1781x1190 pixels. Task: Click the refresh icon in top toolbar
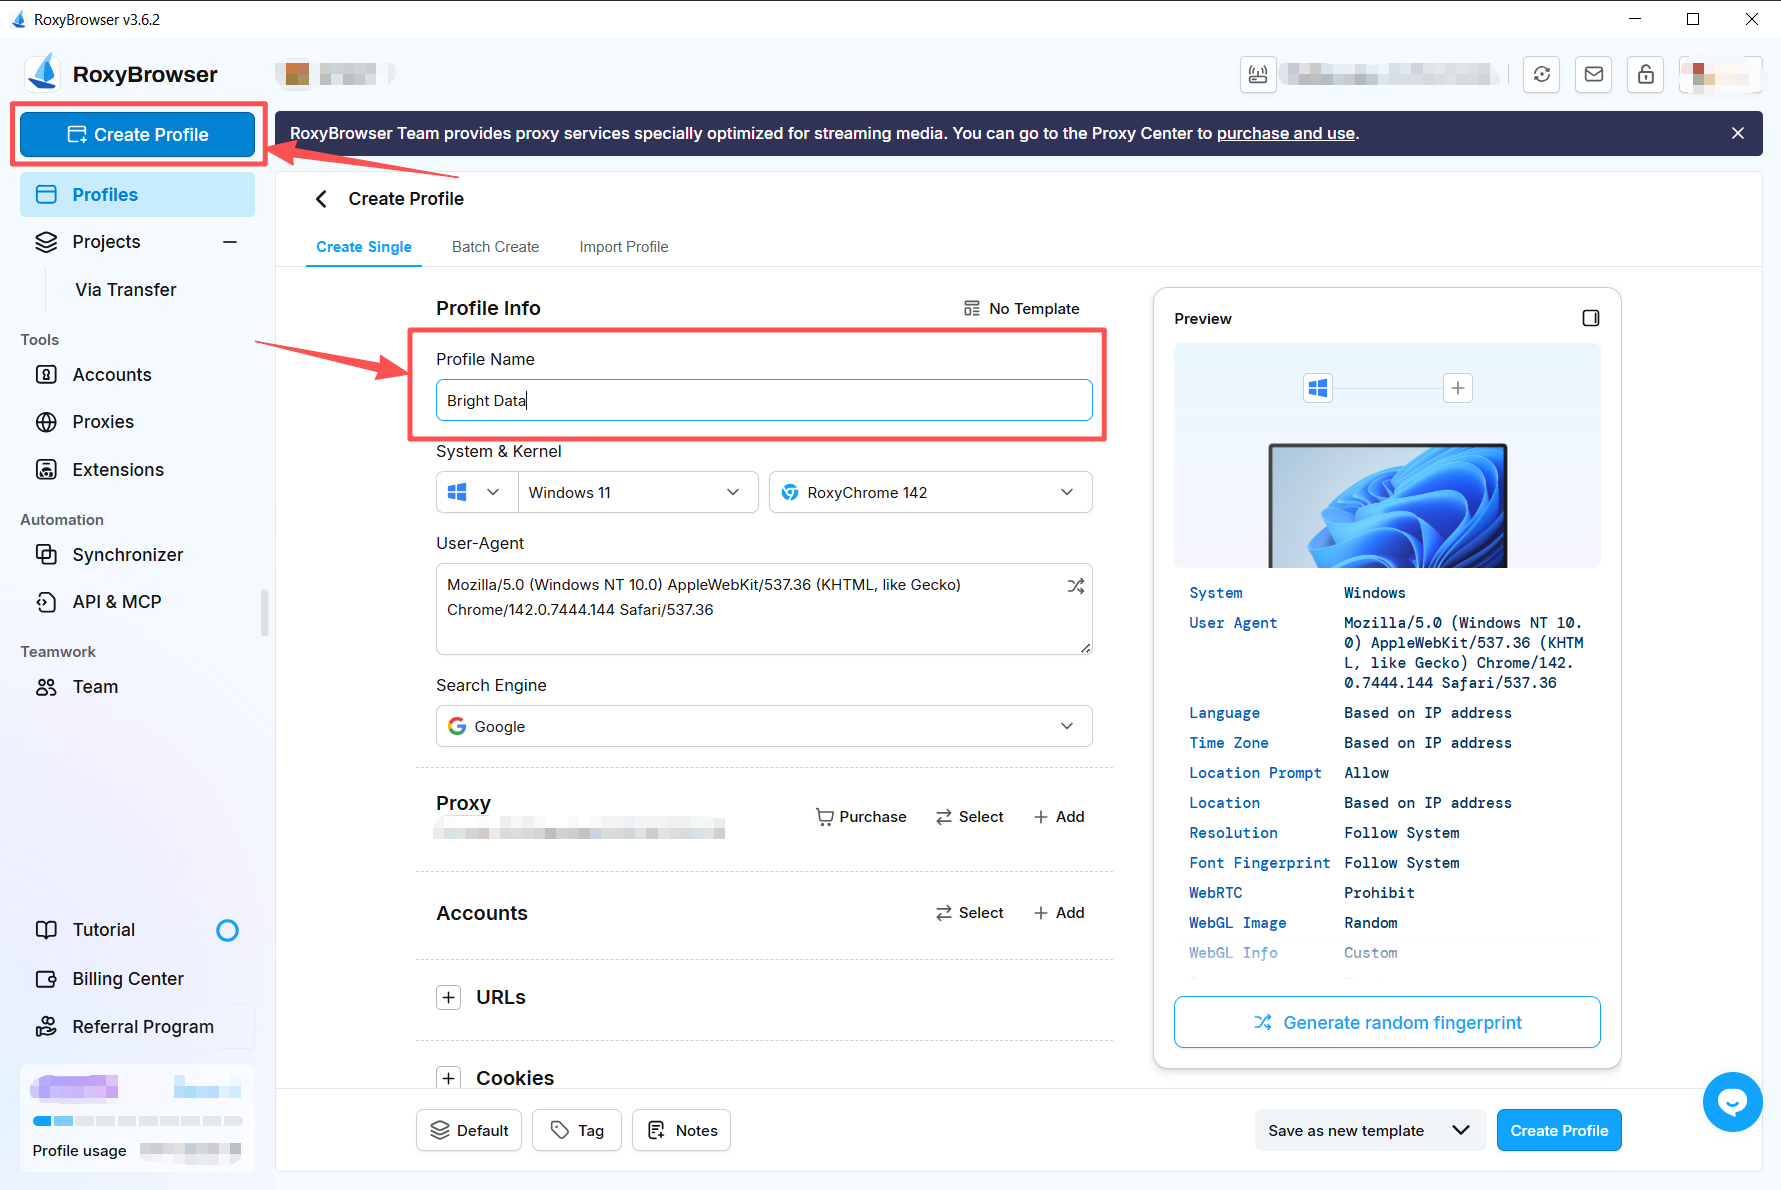pyautogui.click(x=1541, y=74)
